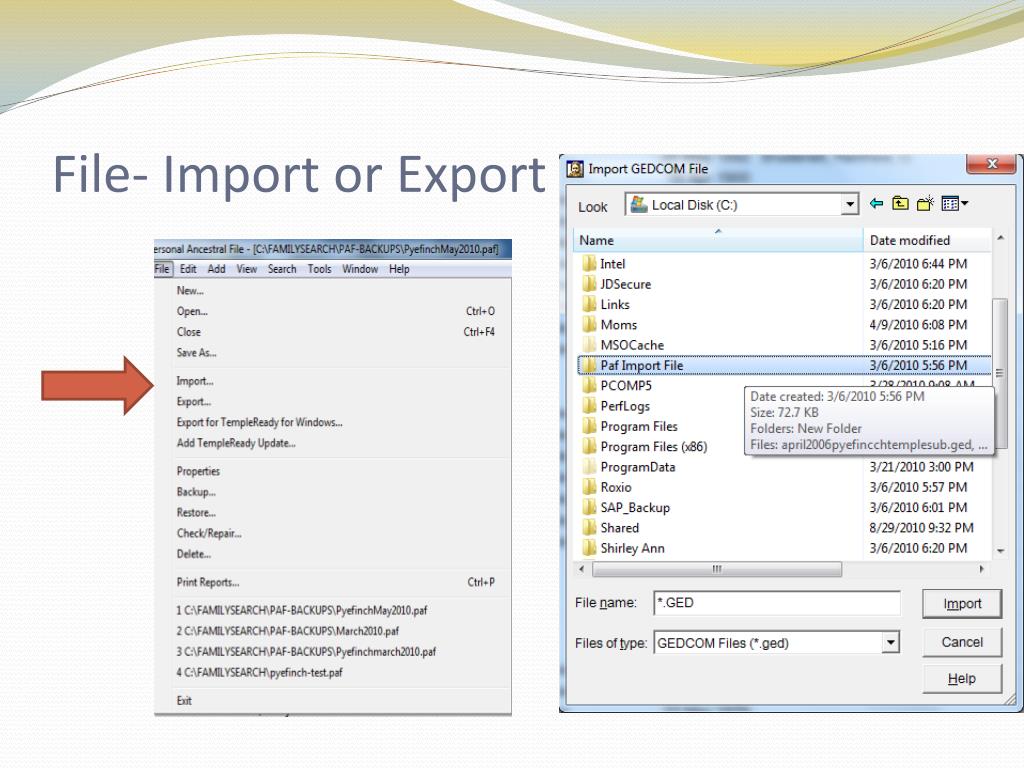Click the Links folder icon

coord(589,304)
